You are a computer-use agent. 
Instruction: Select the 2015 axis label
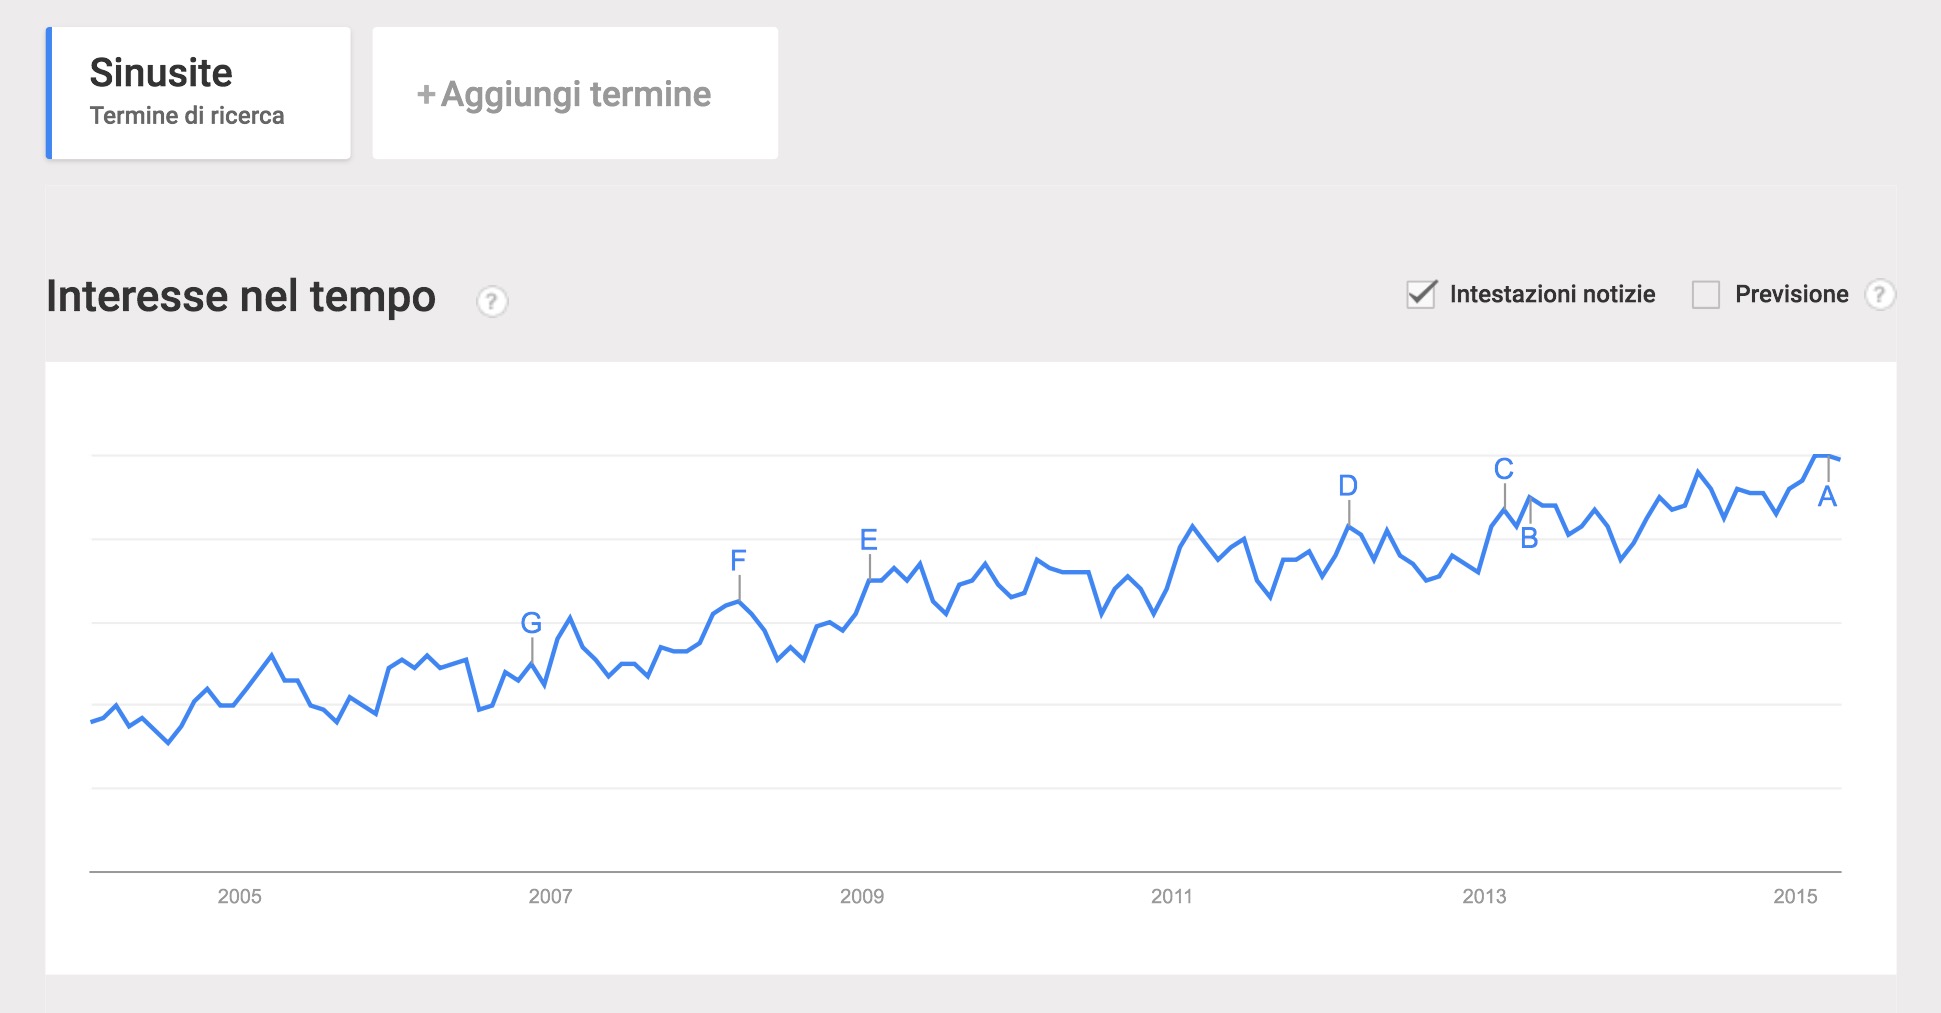pyautogui.click(x=1795, y=896)
